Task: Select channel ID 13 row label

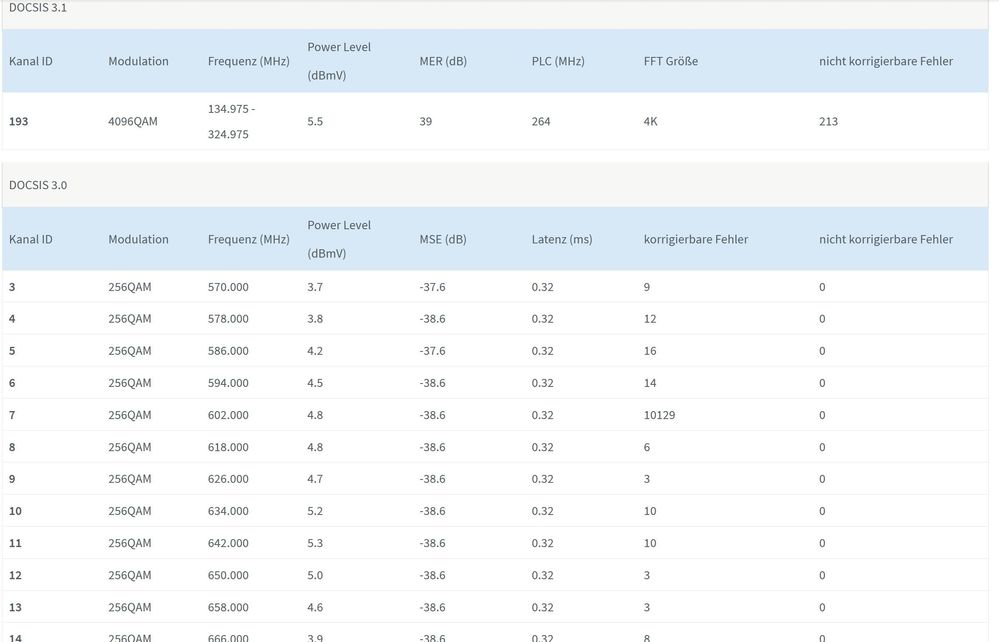Action: (15, 607)
